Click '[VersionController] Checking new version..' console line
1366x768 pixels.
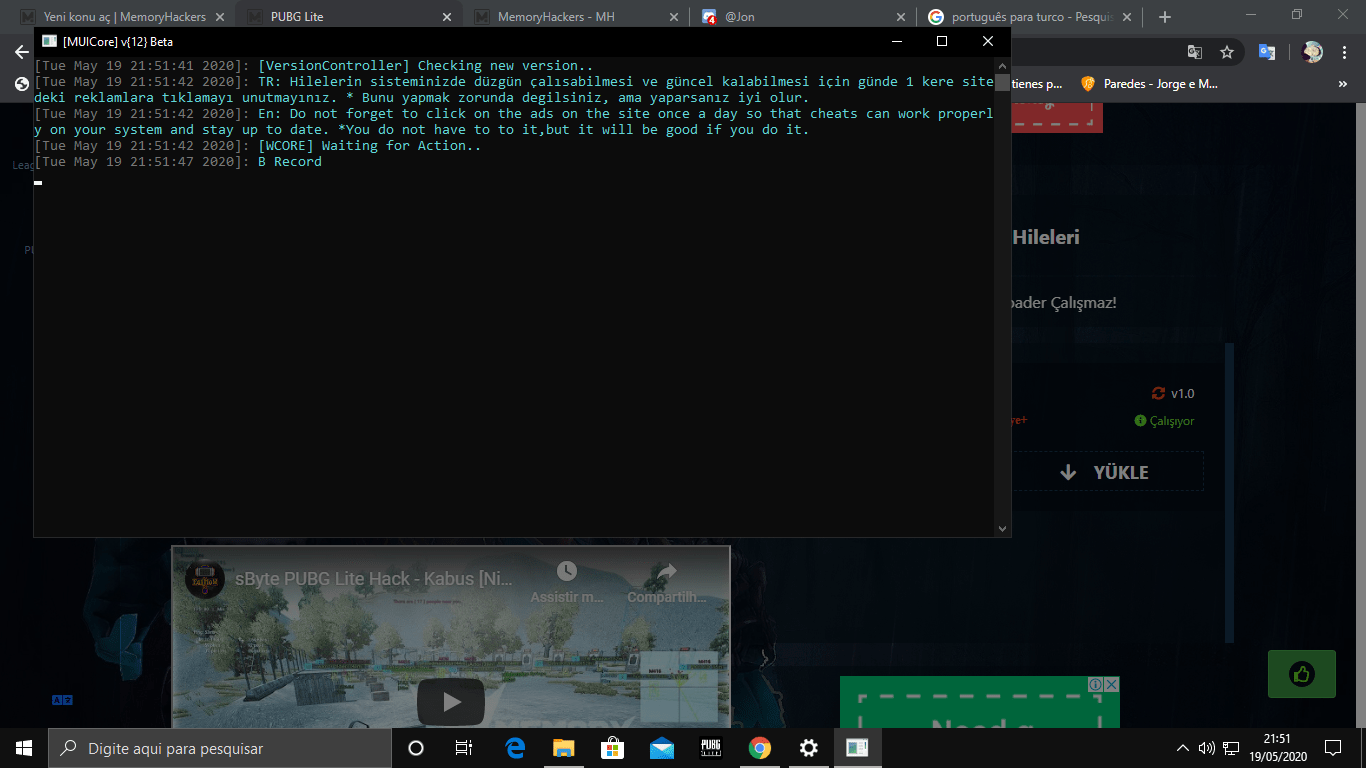point(425,66)
